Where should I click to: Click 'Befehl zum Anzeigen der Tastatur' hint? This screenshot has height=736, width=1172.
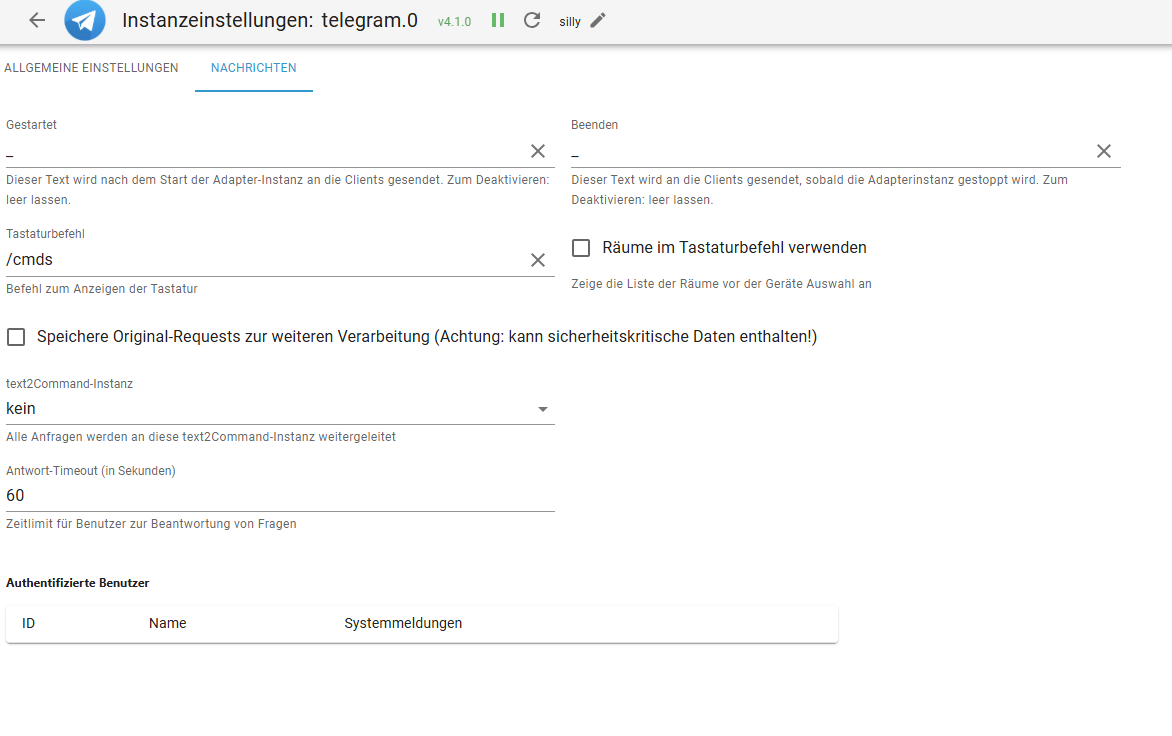(x=102, y=289)
